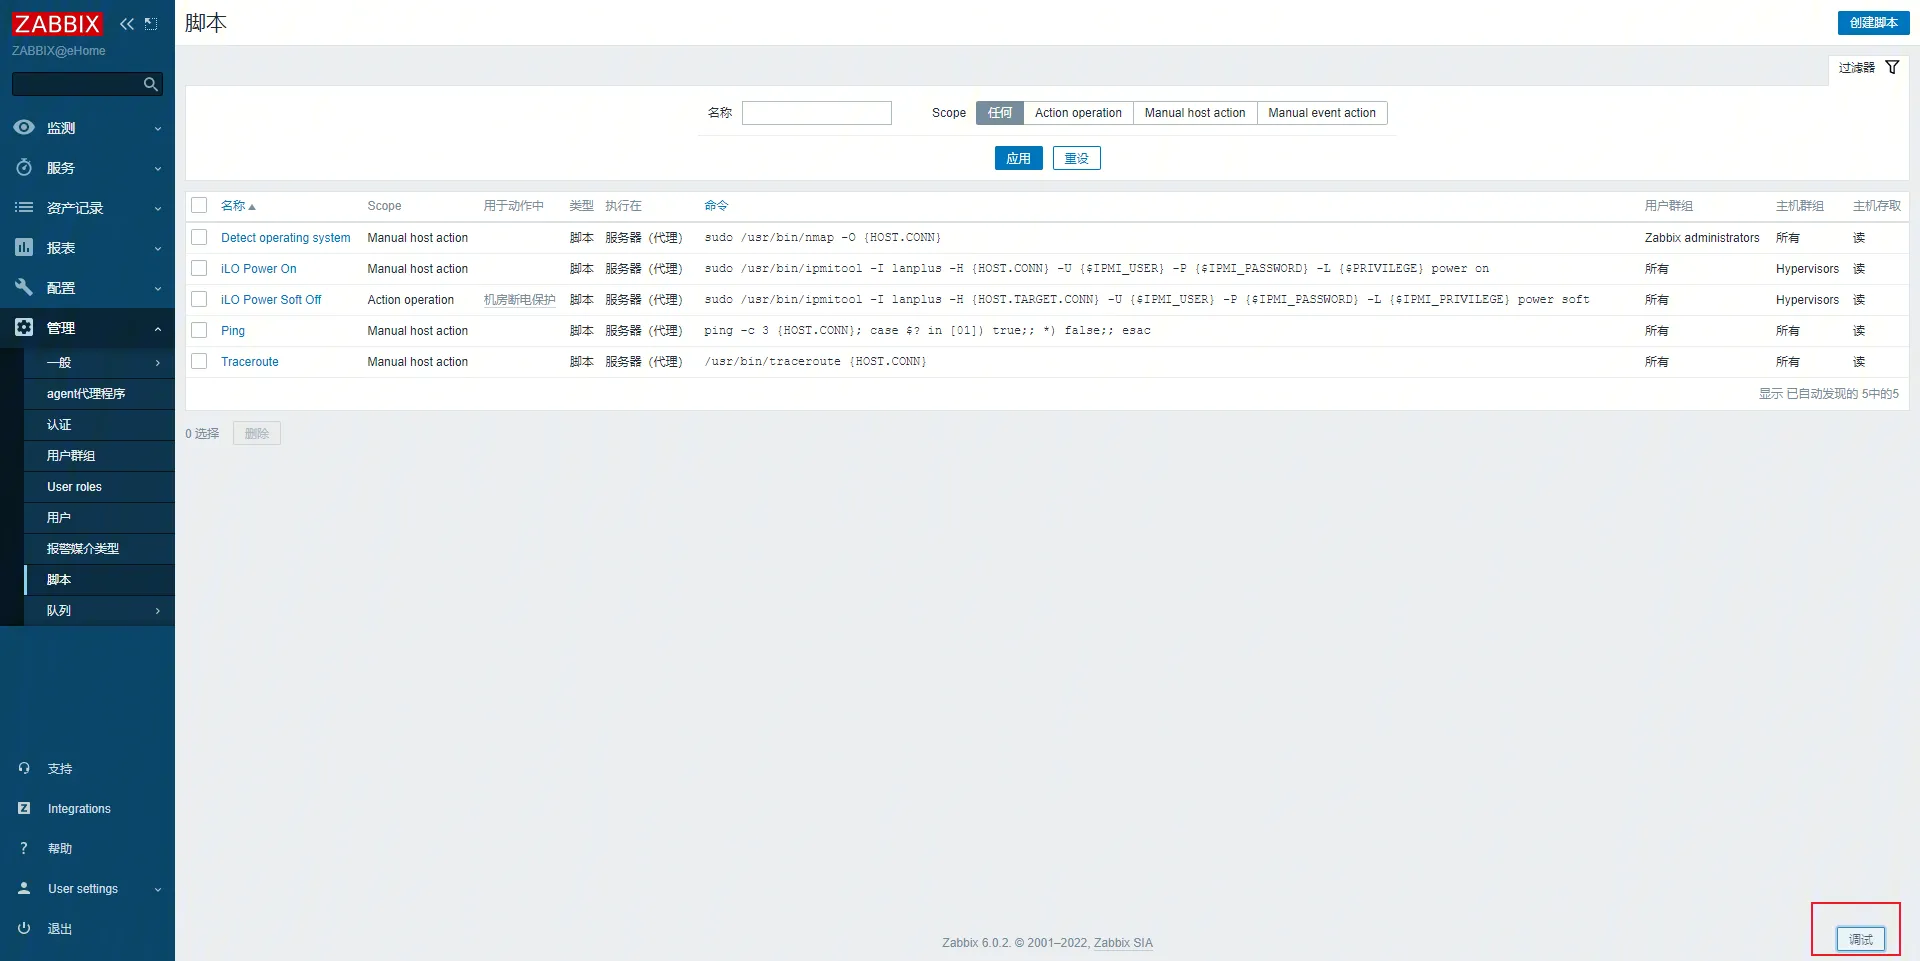Click the 监测 eye icon
The height and width of the screenshot is (961, 1920).
24,128
